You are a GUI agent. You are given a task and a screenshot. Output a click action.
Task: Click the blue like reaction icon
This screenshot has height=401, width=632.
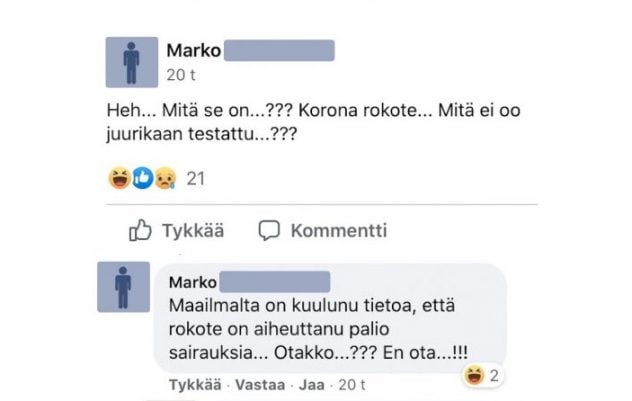143,178
